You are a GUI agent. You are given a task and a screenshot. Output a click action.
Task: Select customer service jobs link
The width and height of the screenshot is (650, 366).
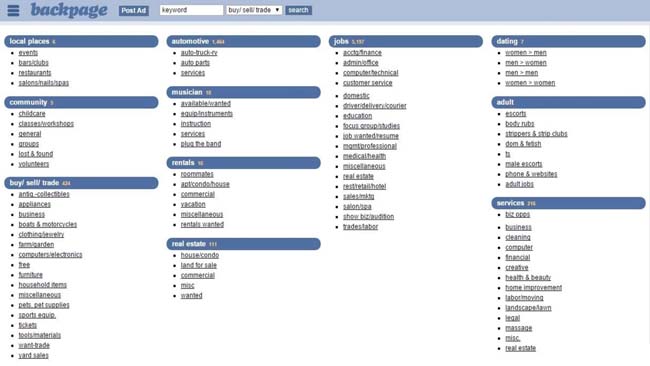coord(367,83)
